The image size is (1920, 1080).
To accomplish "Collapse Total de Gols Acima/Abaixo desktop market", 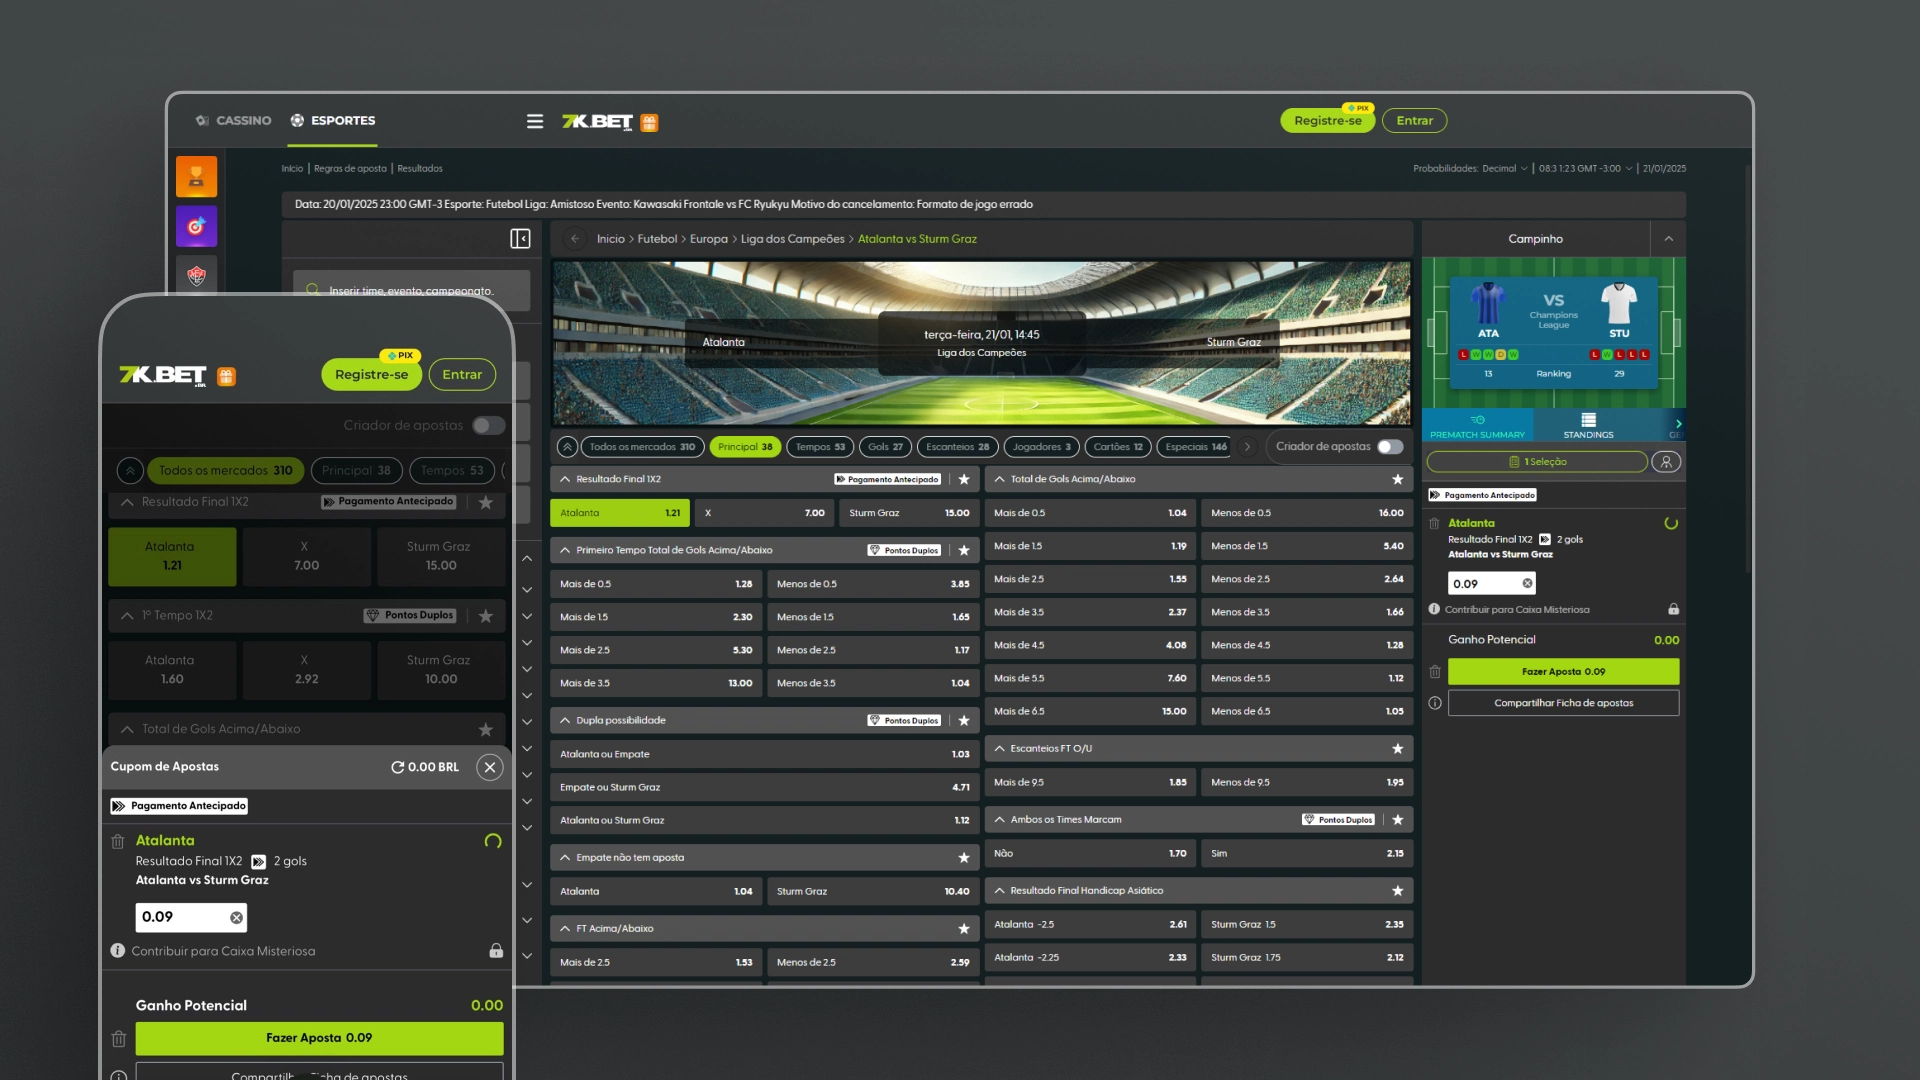I will [999, 479].
